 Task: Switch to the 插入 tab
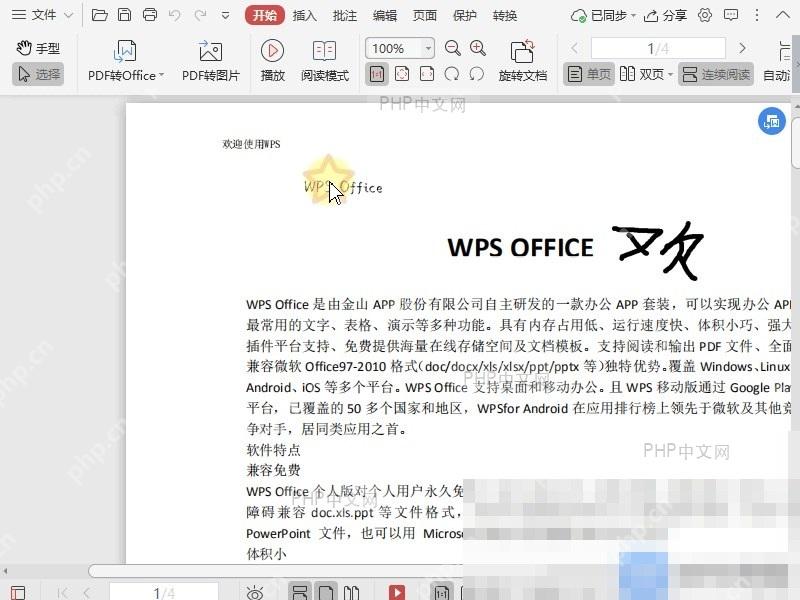[305, 16]
